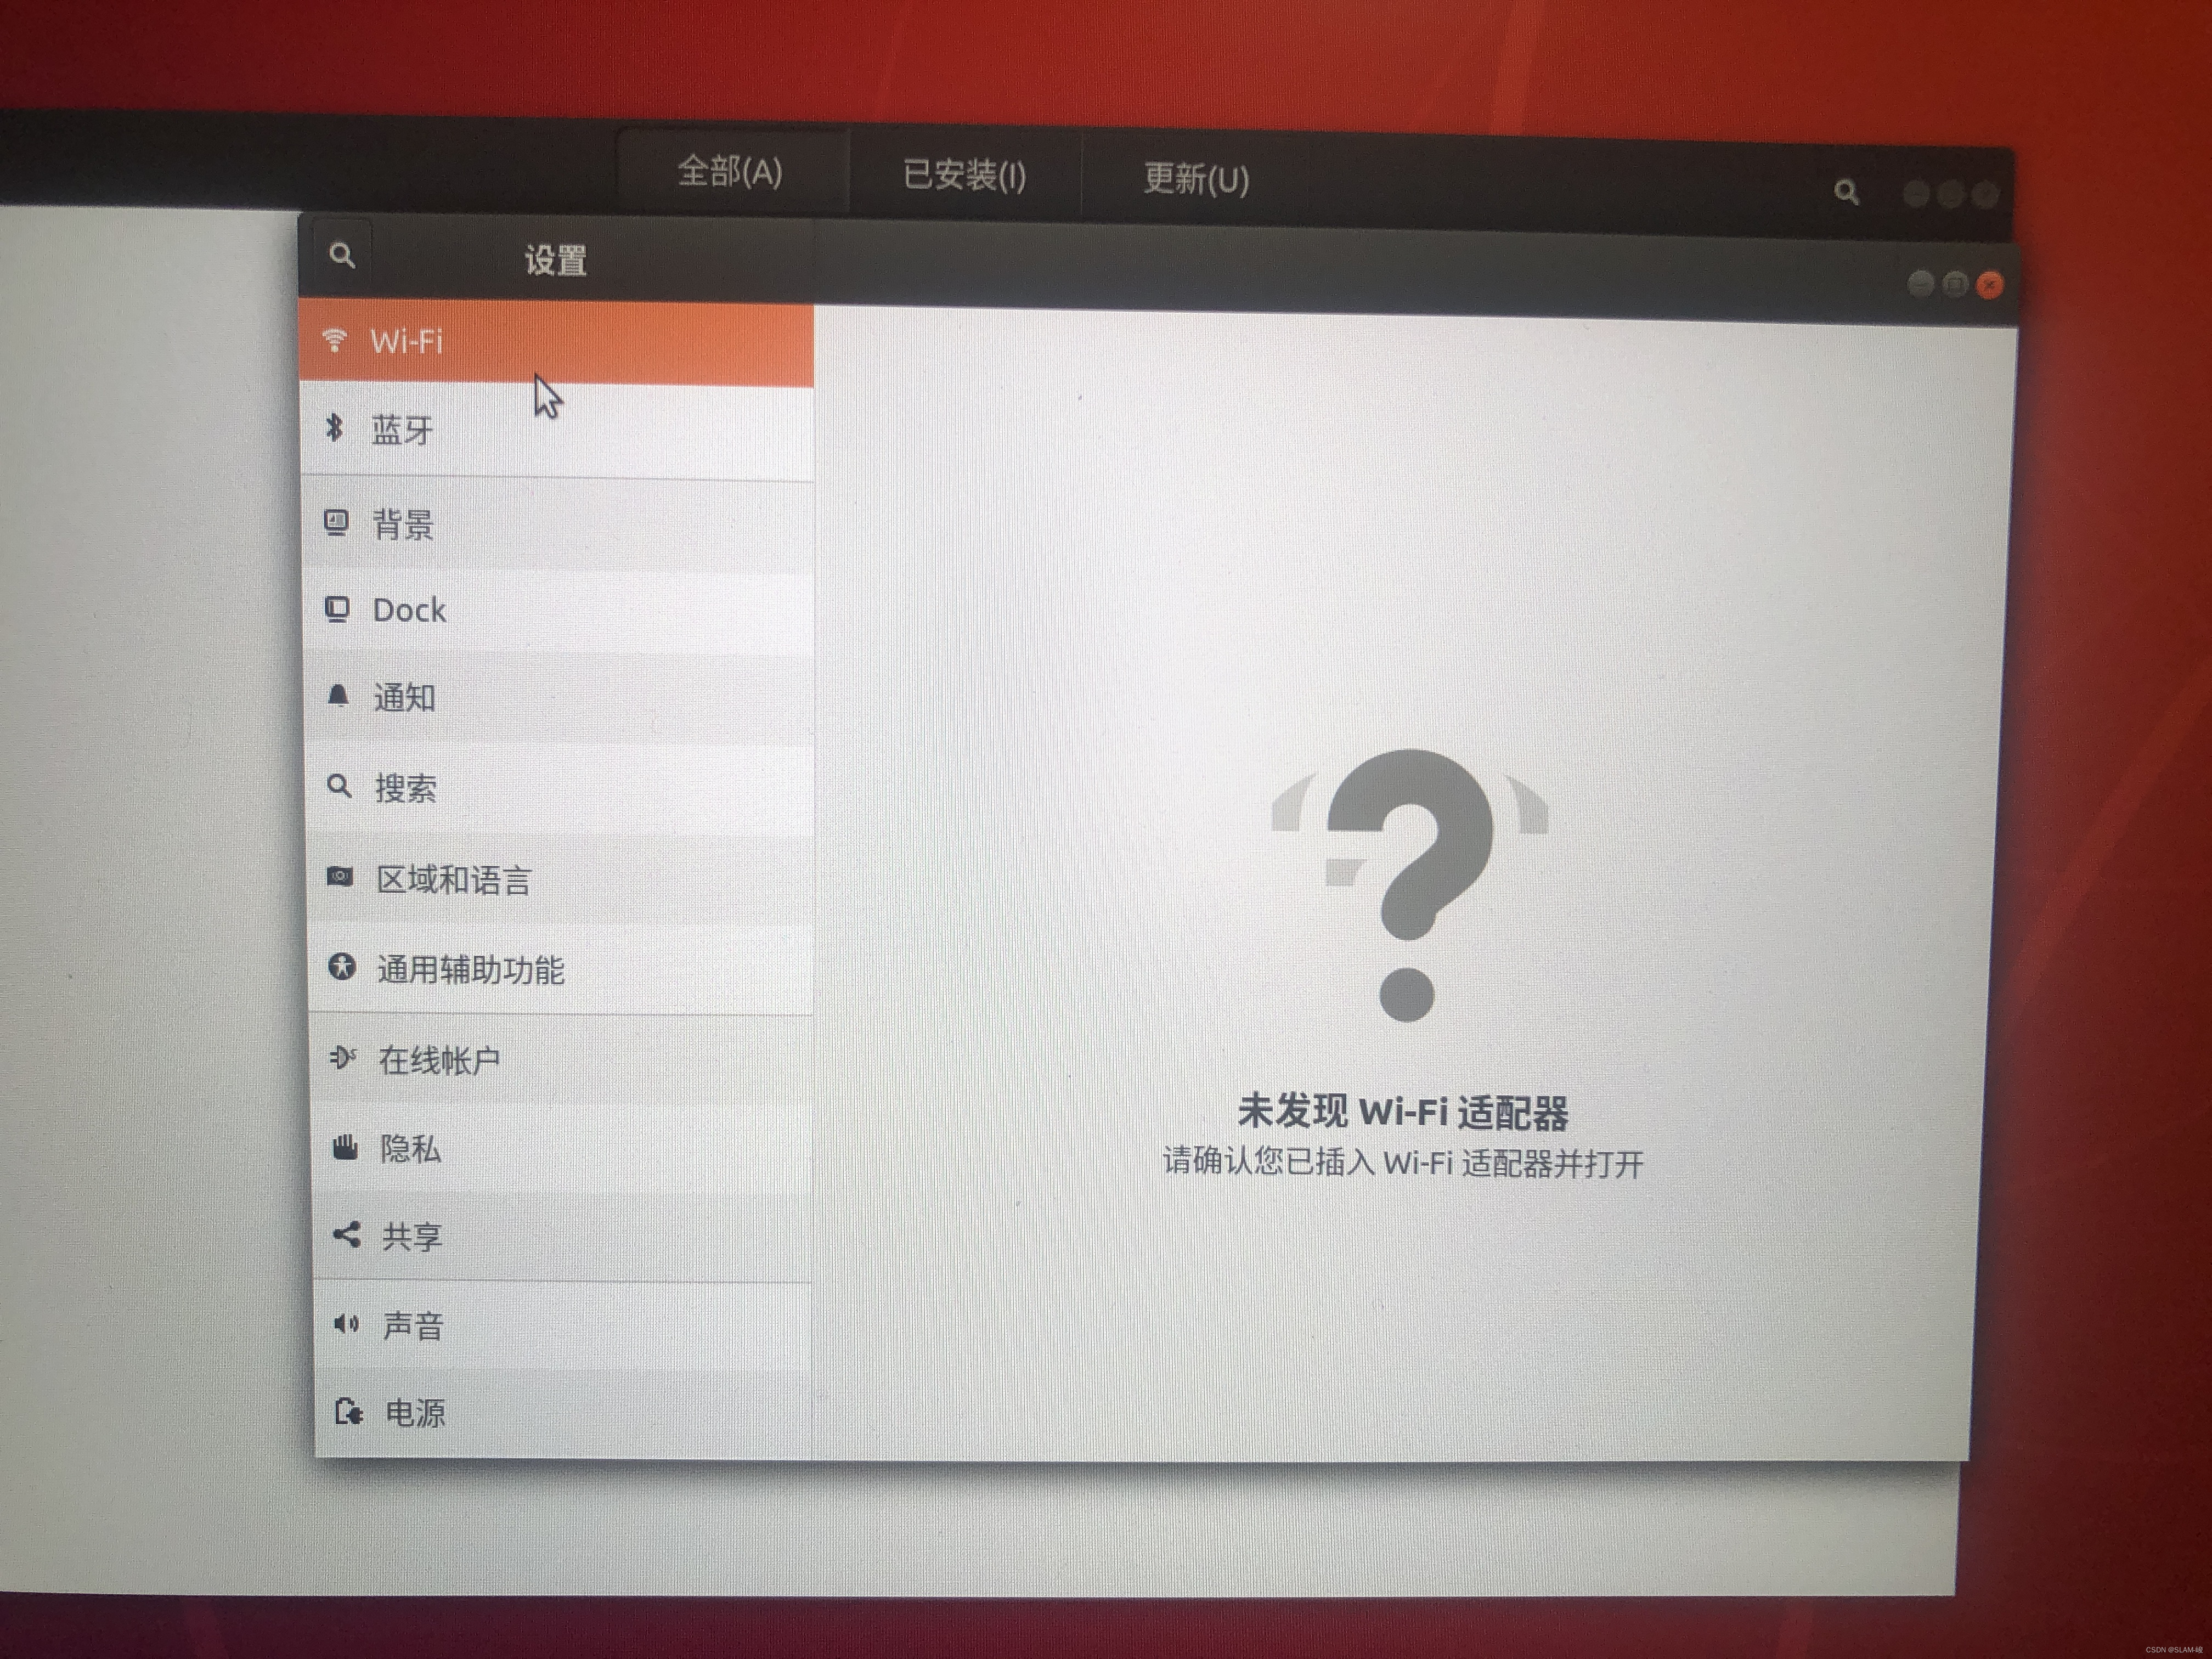Click the Sharing icon in sidebar

(x=346, y=1235)
